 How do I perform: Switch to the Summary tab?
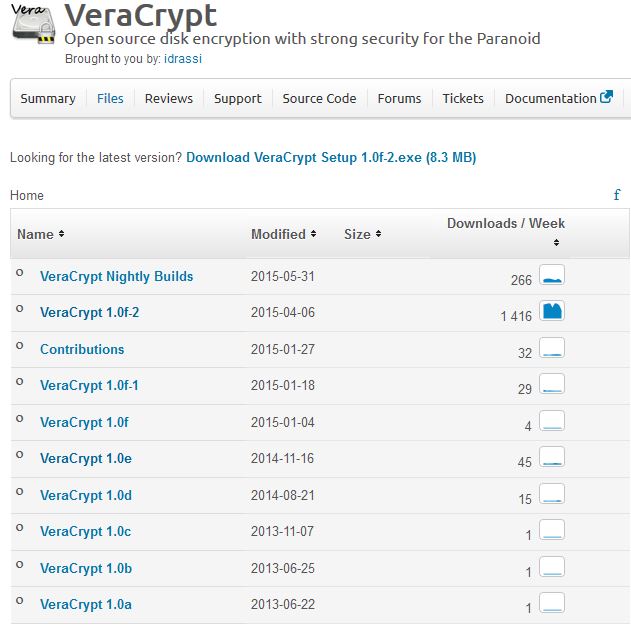tap(48, 98)
